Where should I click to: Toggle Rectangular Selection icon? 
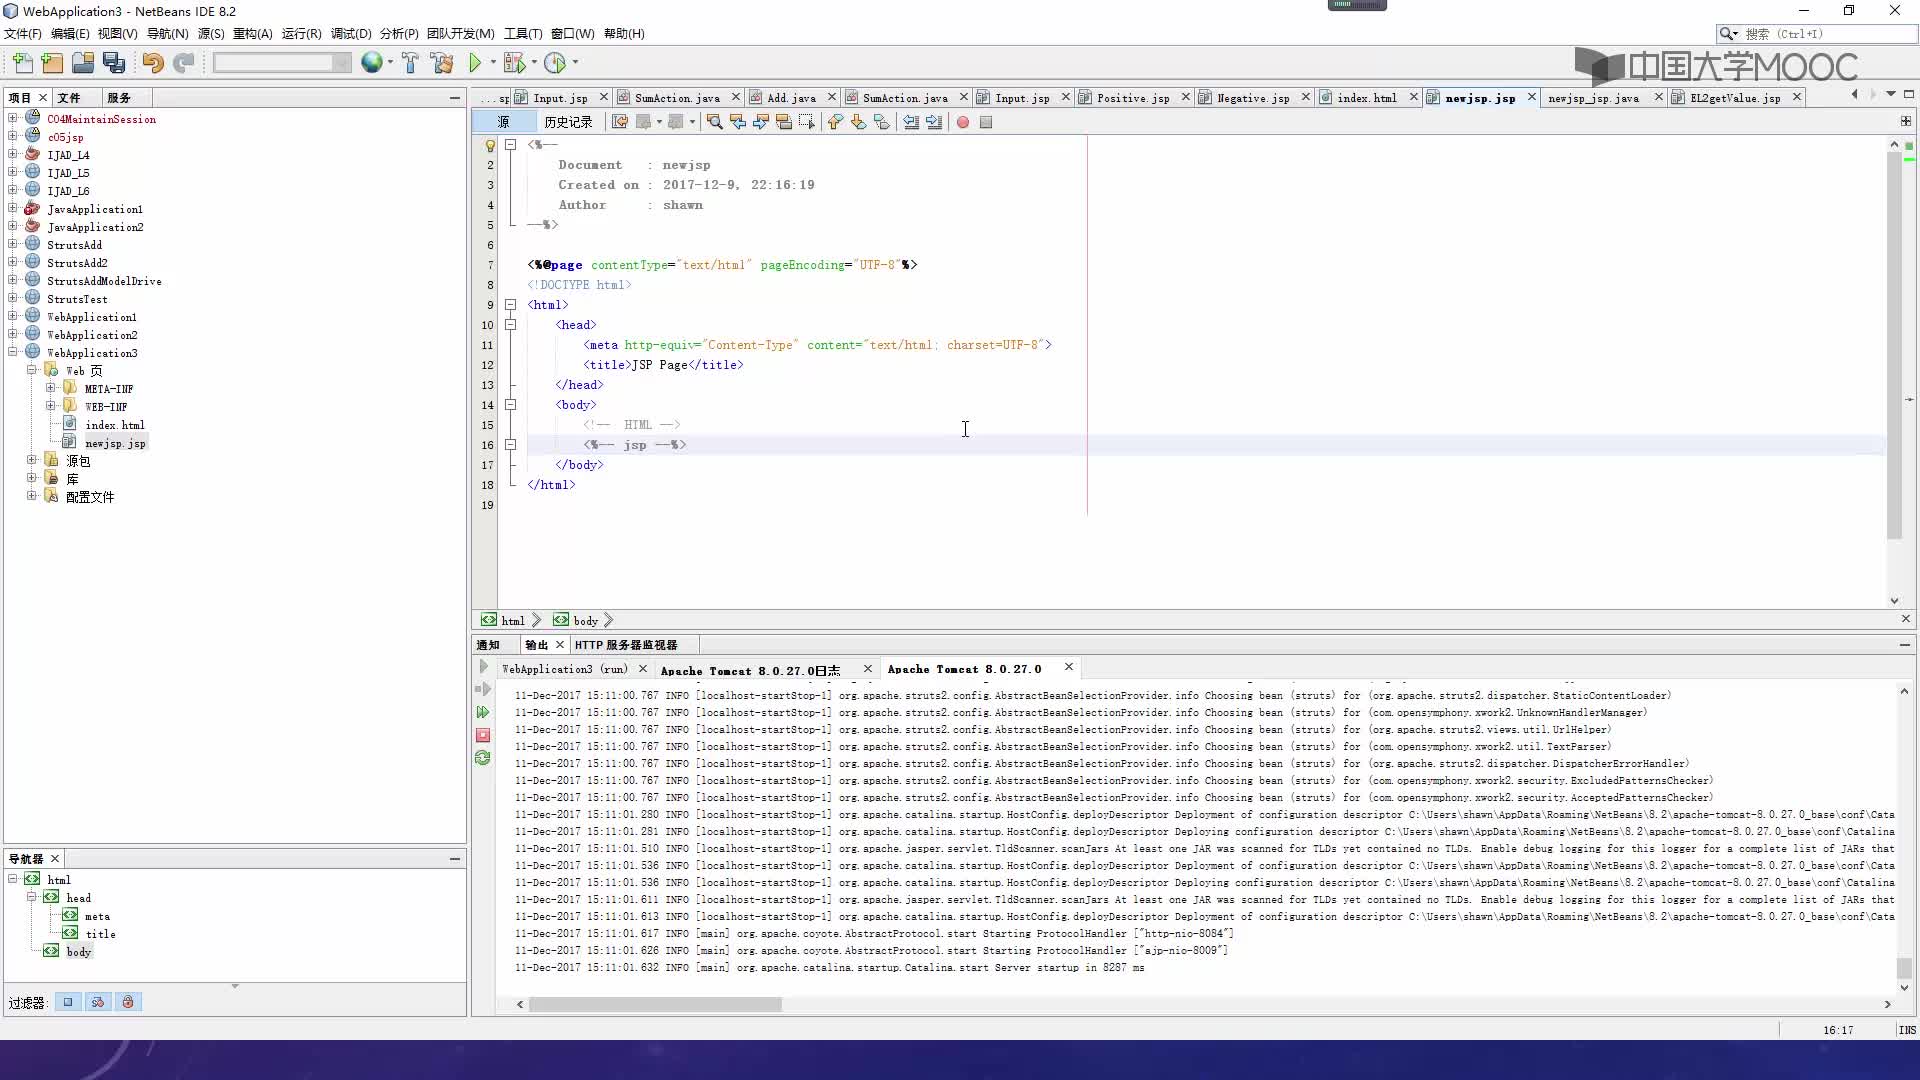click(x=807, y=122)
